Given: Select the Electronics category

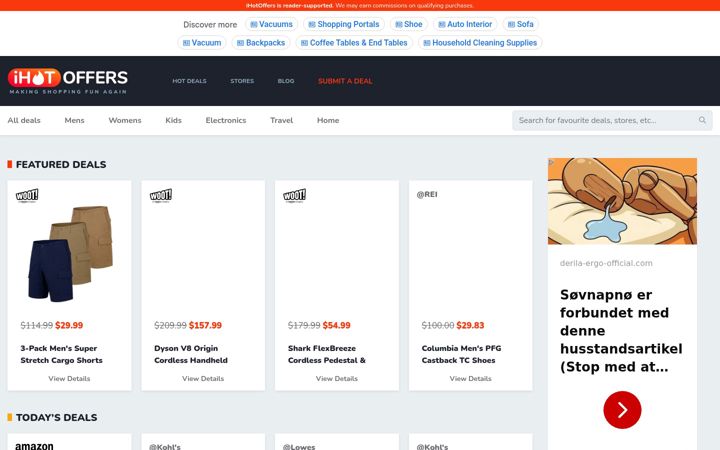Looking at the screenshot, I should tap(226, 120).
